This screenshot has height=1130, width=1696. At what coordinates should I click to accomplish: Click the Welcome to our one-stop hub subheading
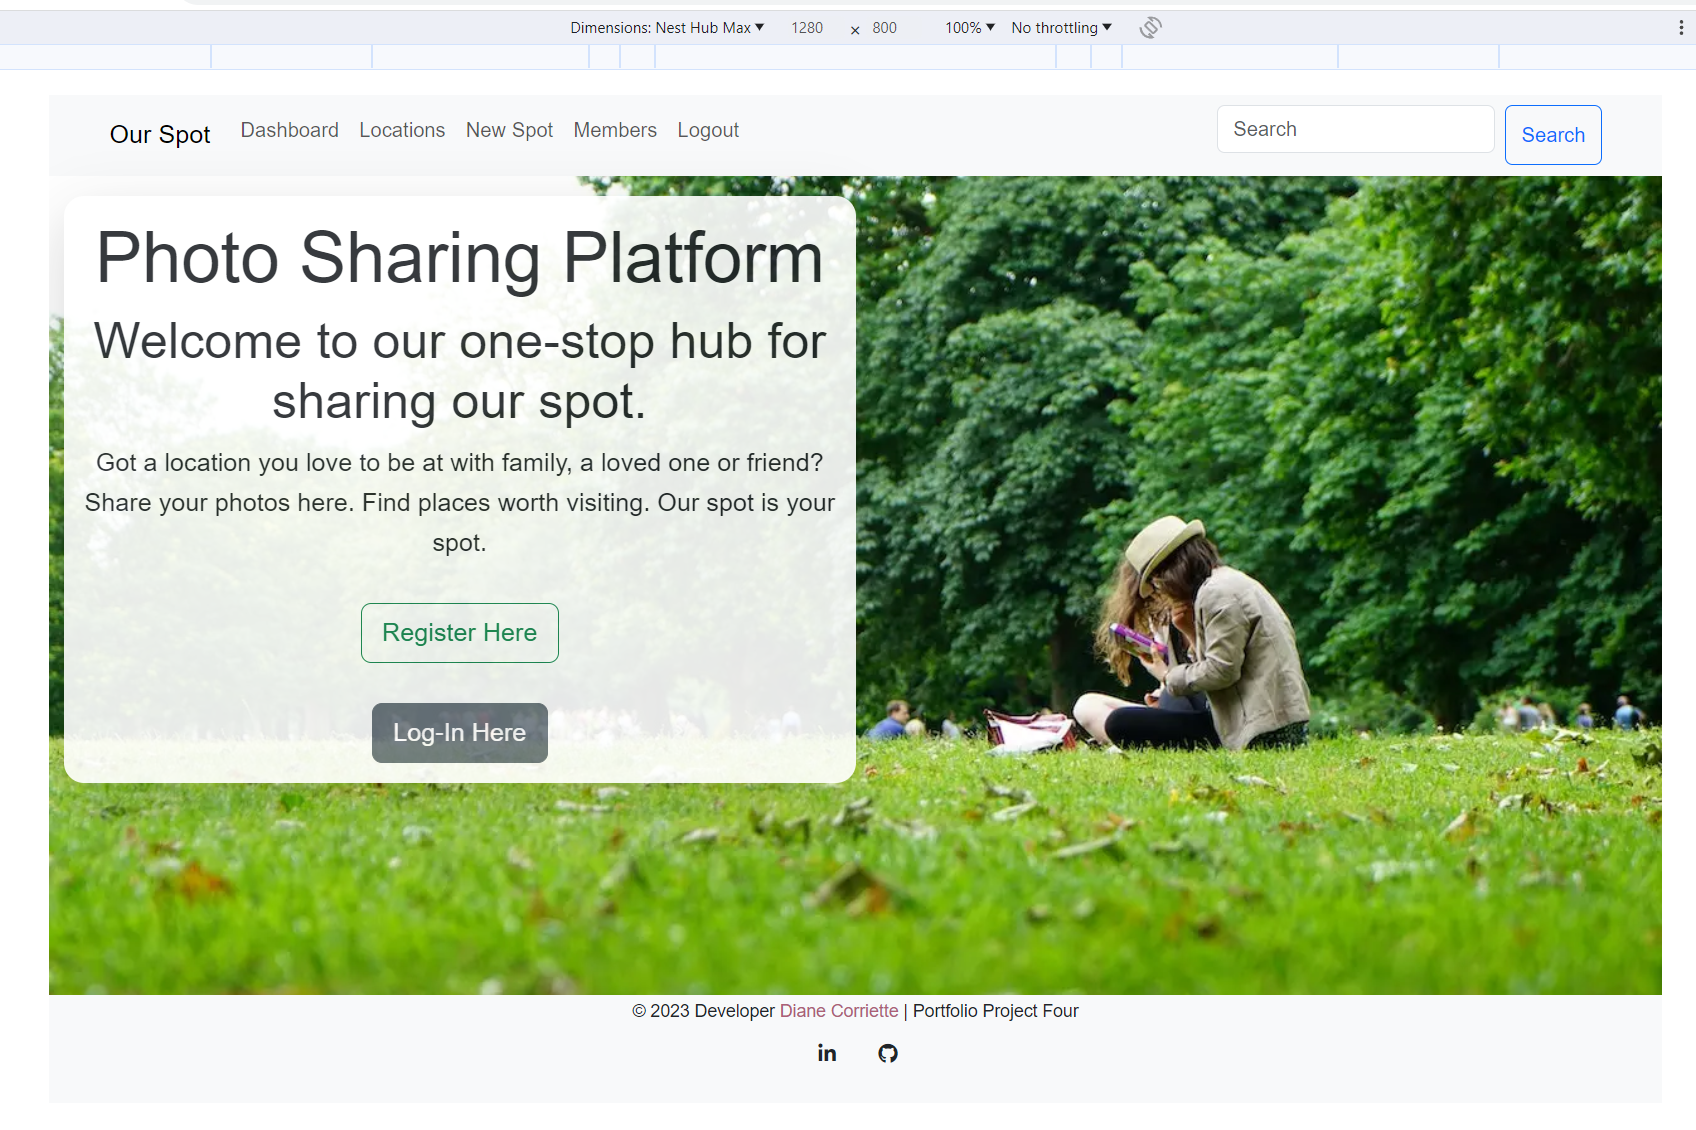460,371
